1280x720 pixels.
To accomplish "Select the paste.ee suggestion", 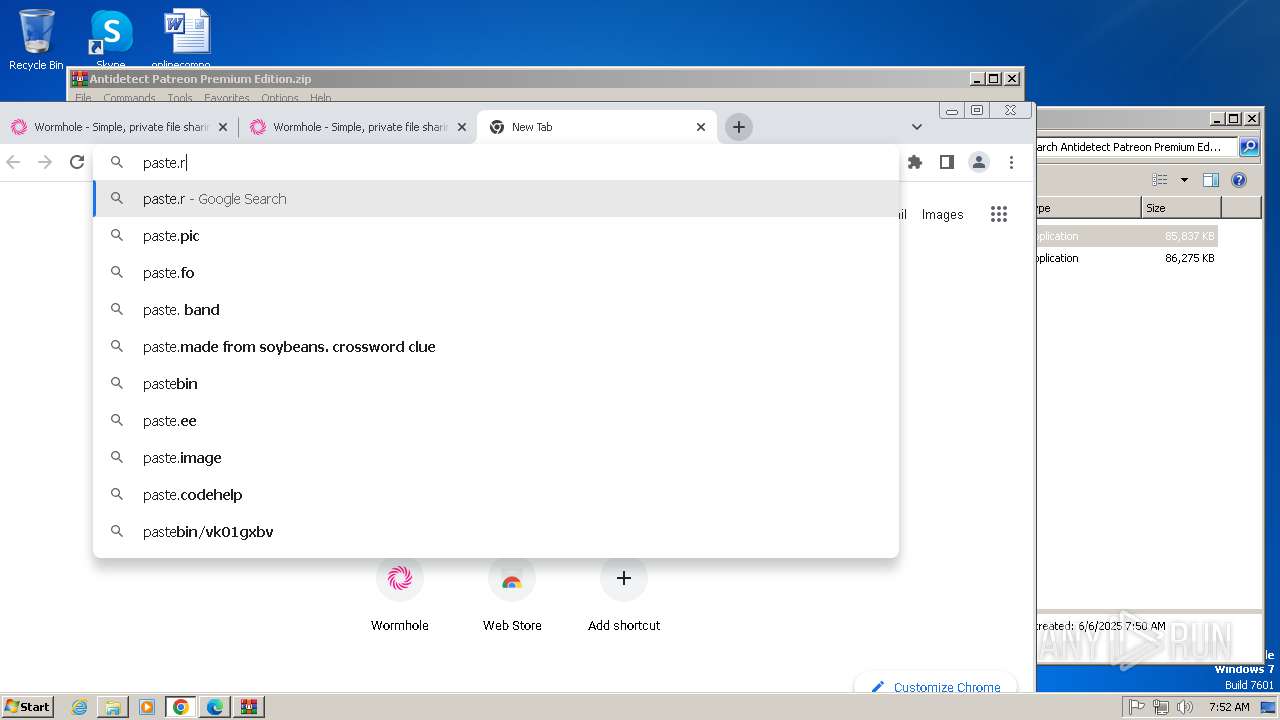I will click(x=495, y=421).
